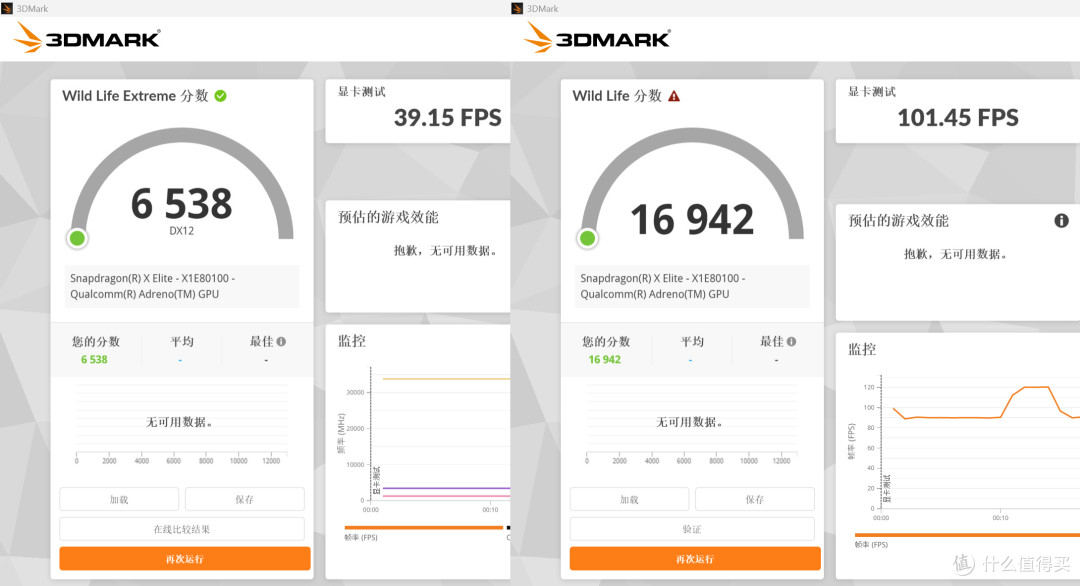The width and height of the screenshot is (1080, 586).
Task: Click the left 监控 monitoring heading
Action: (x=352, y=341)
